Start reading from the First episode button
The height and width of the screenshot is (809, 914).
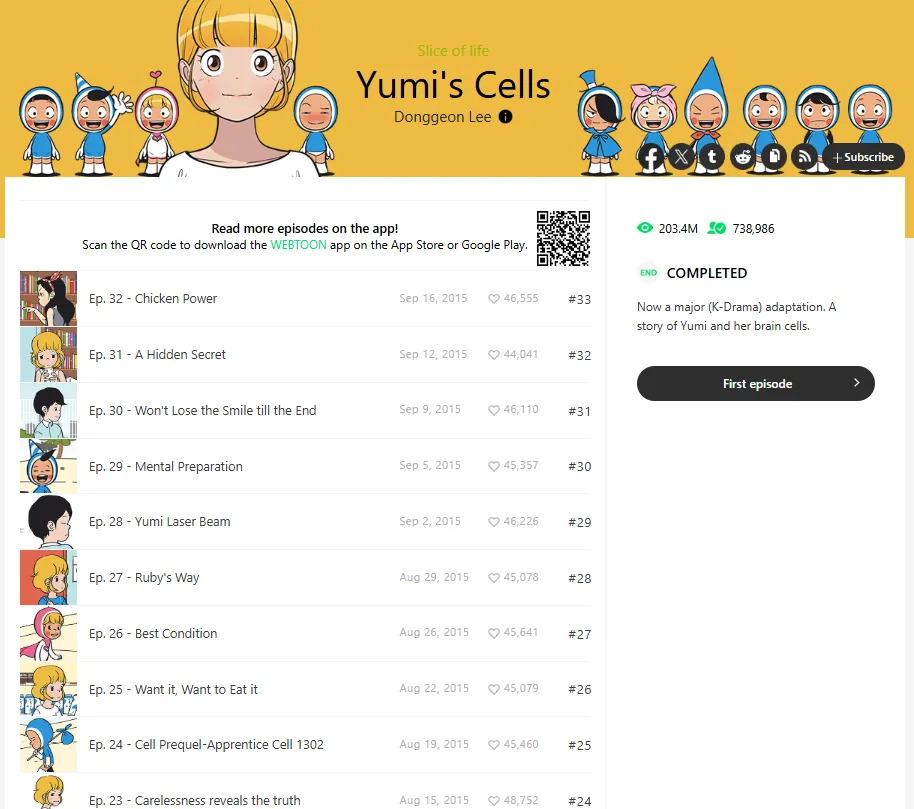755,384
